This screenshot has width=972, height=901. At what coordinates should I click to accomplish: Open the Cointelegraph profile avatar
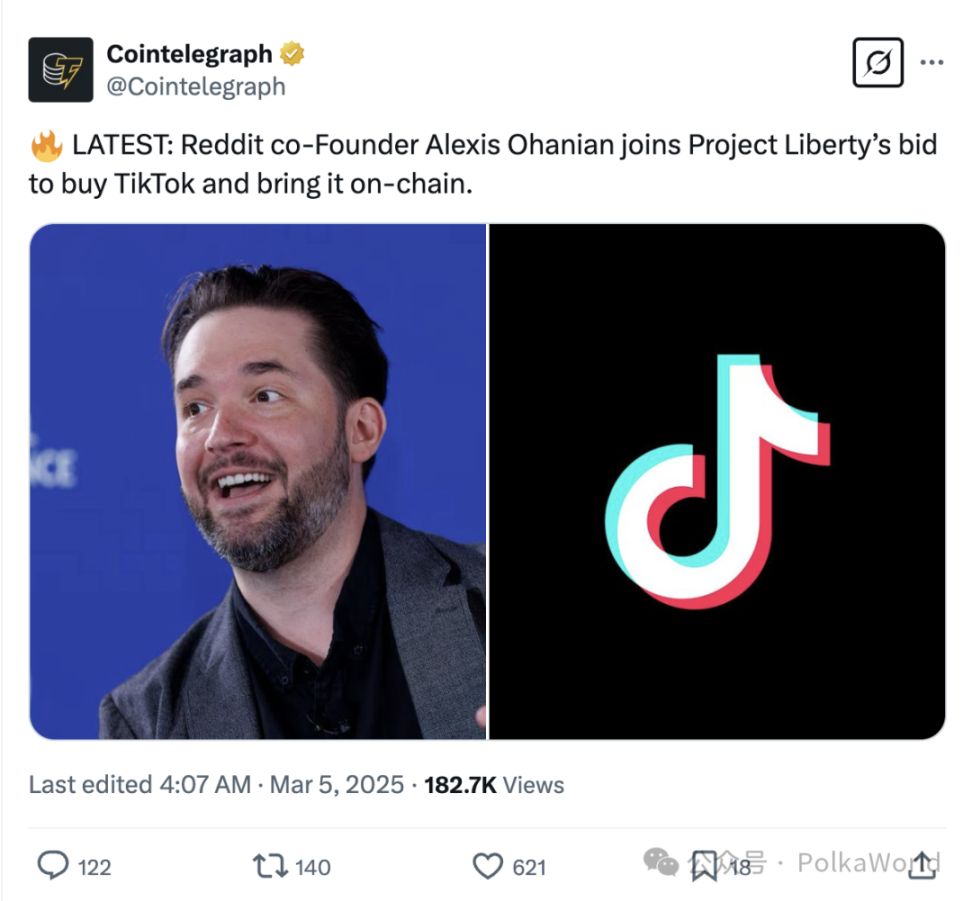[x=61, y=69]
